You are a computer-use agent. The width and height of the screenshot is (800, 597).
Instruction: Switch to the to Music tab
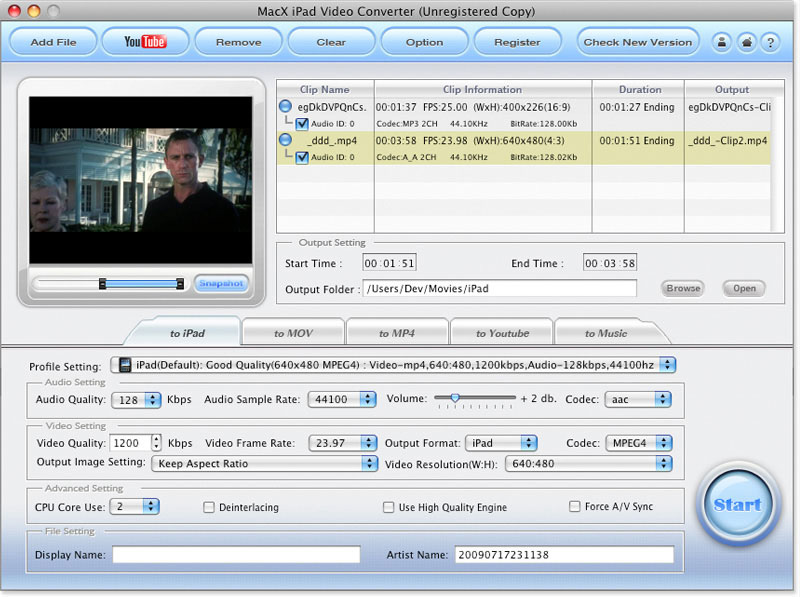pos(606,333)
